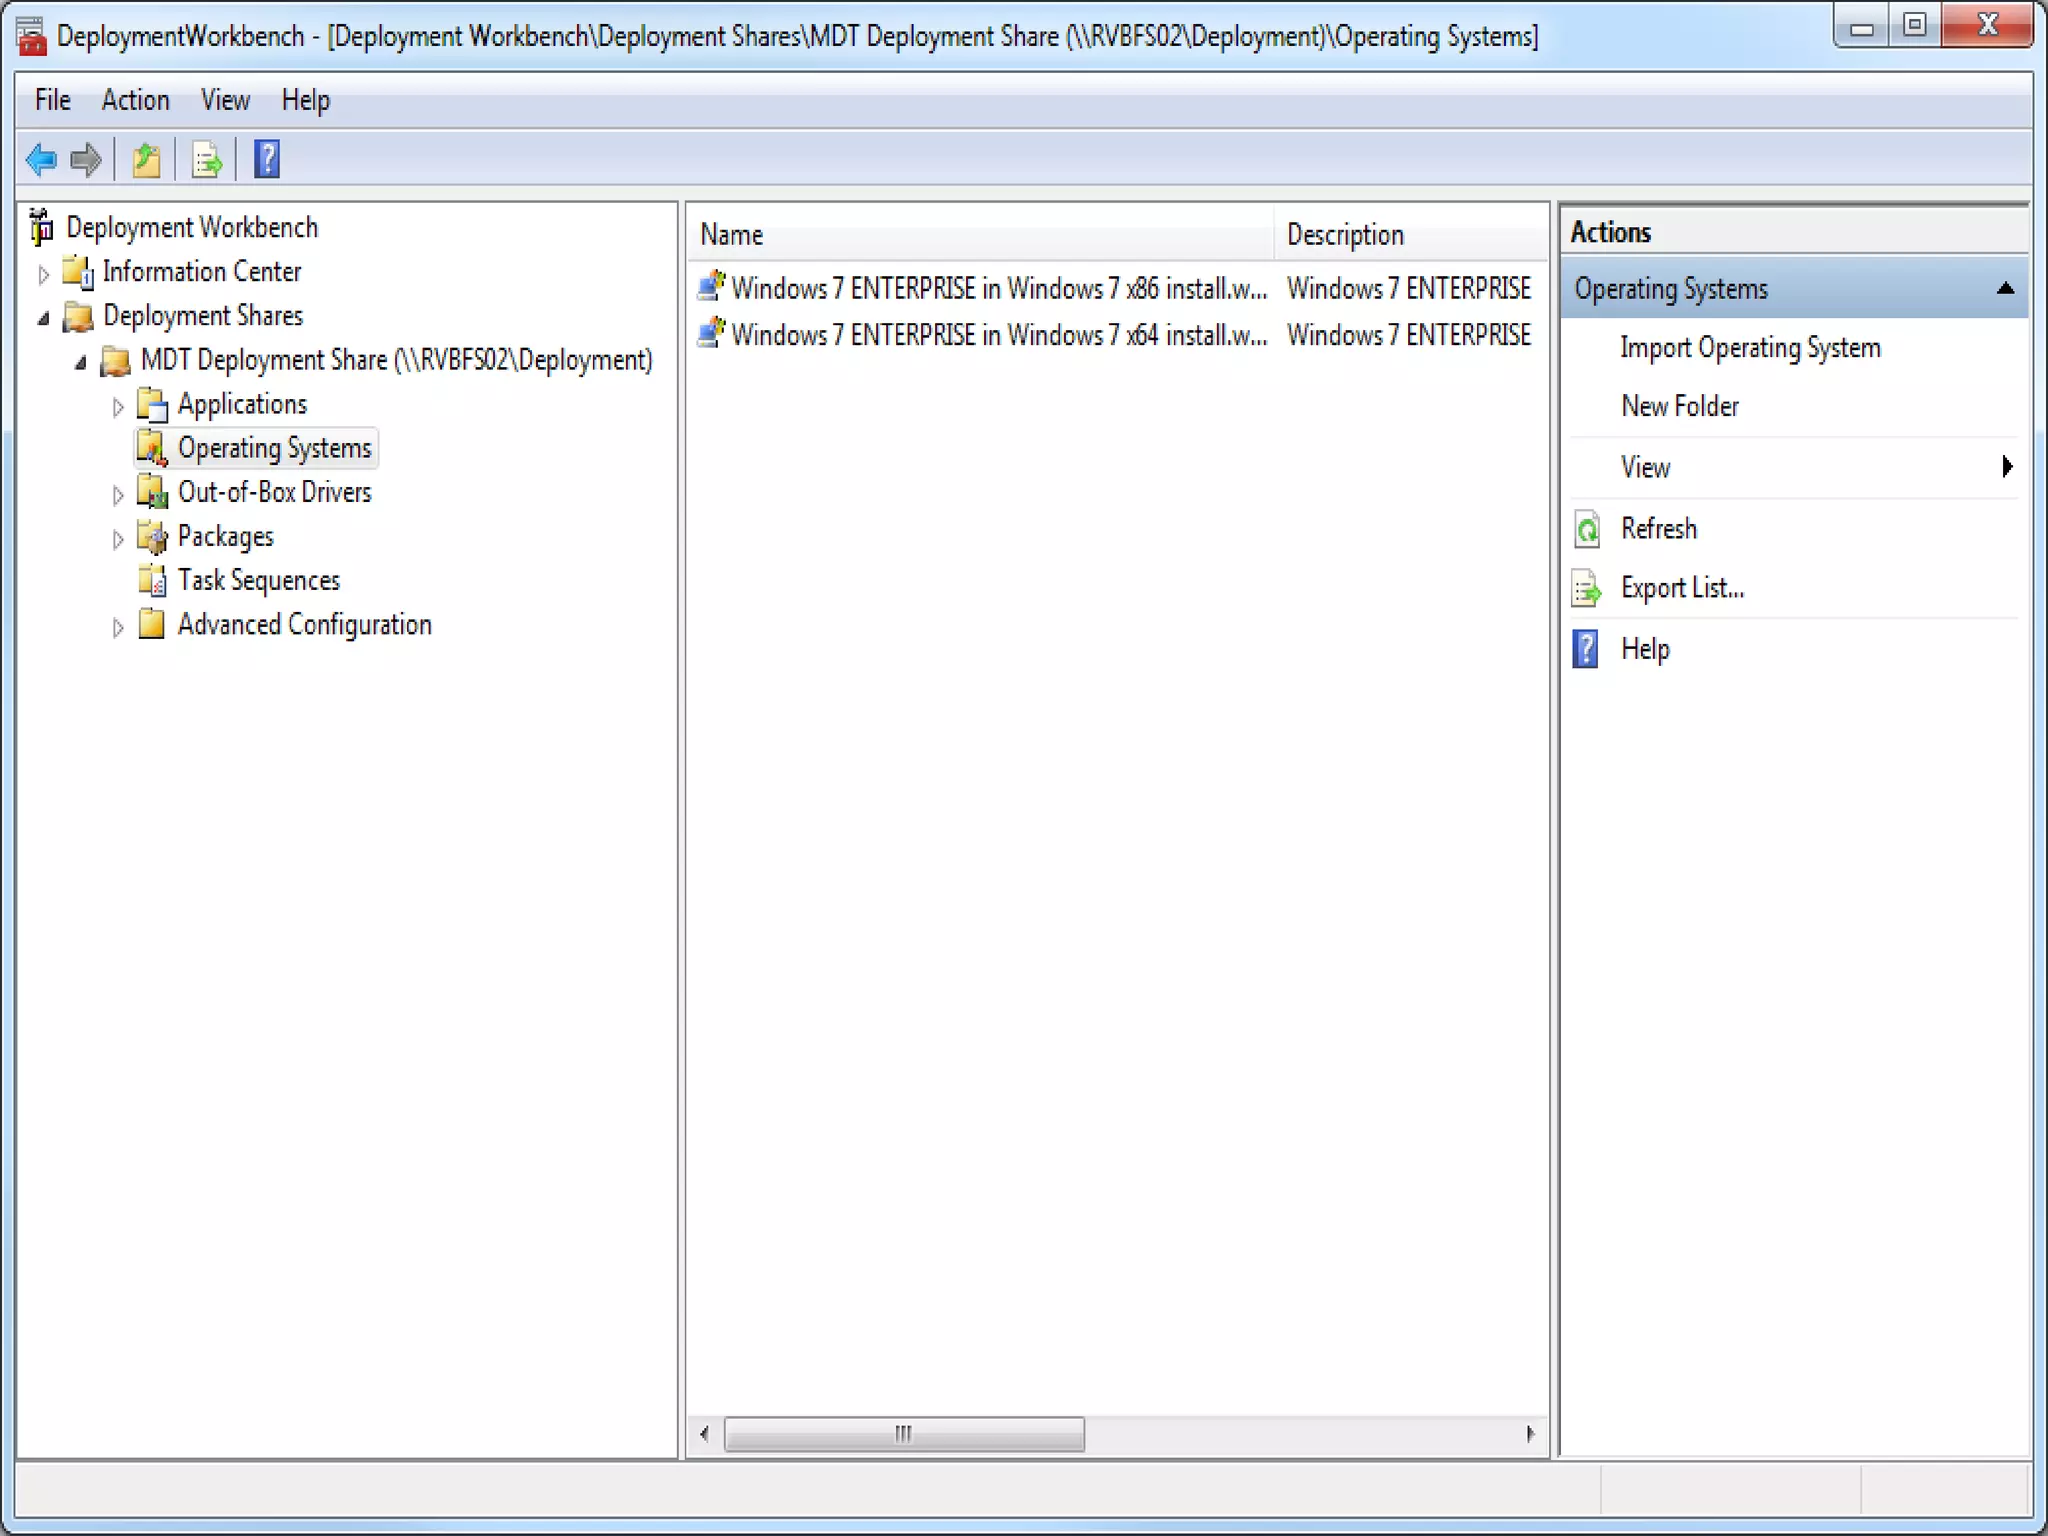2048x1536 pixels.
Task: Click the Information Center folder icon
Action: pos(78,272)
